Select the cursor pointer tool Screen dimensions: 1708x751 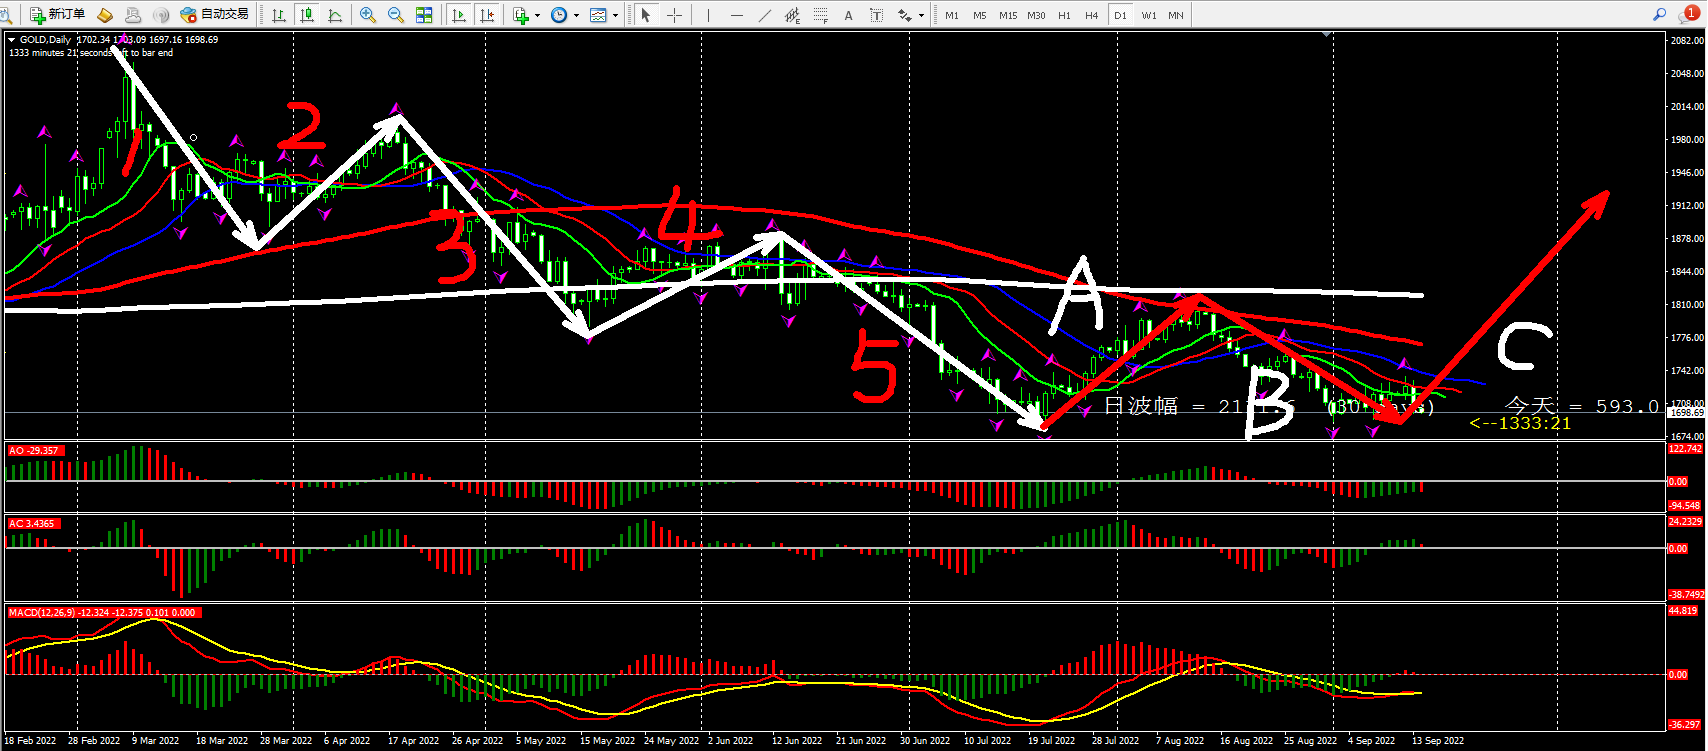pyautogui.click(x=646, y=15)
